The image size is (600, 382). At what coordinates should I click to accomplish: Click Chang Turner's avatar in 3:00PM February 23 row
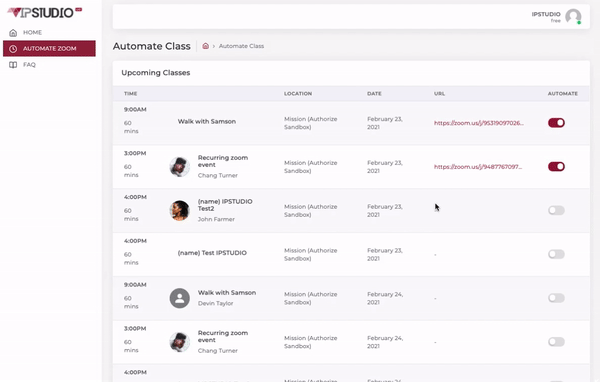[x=179, y=167]
